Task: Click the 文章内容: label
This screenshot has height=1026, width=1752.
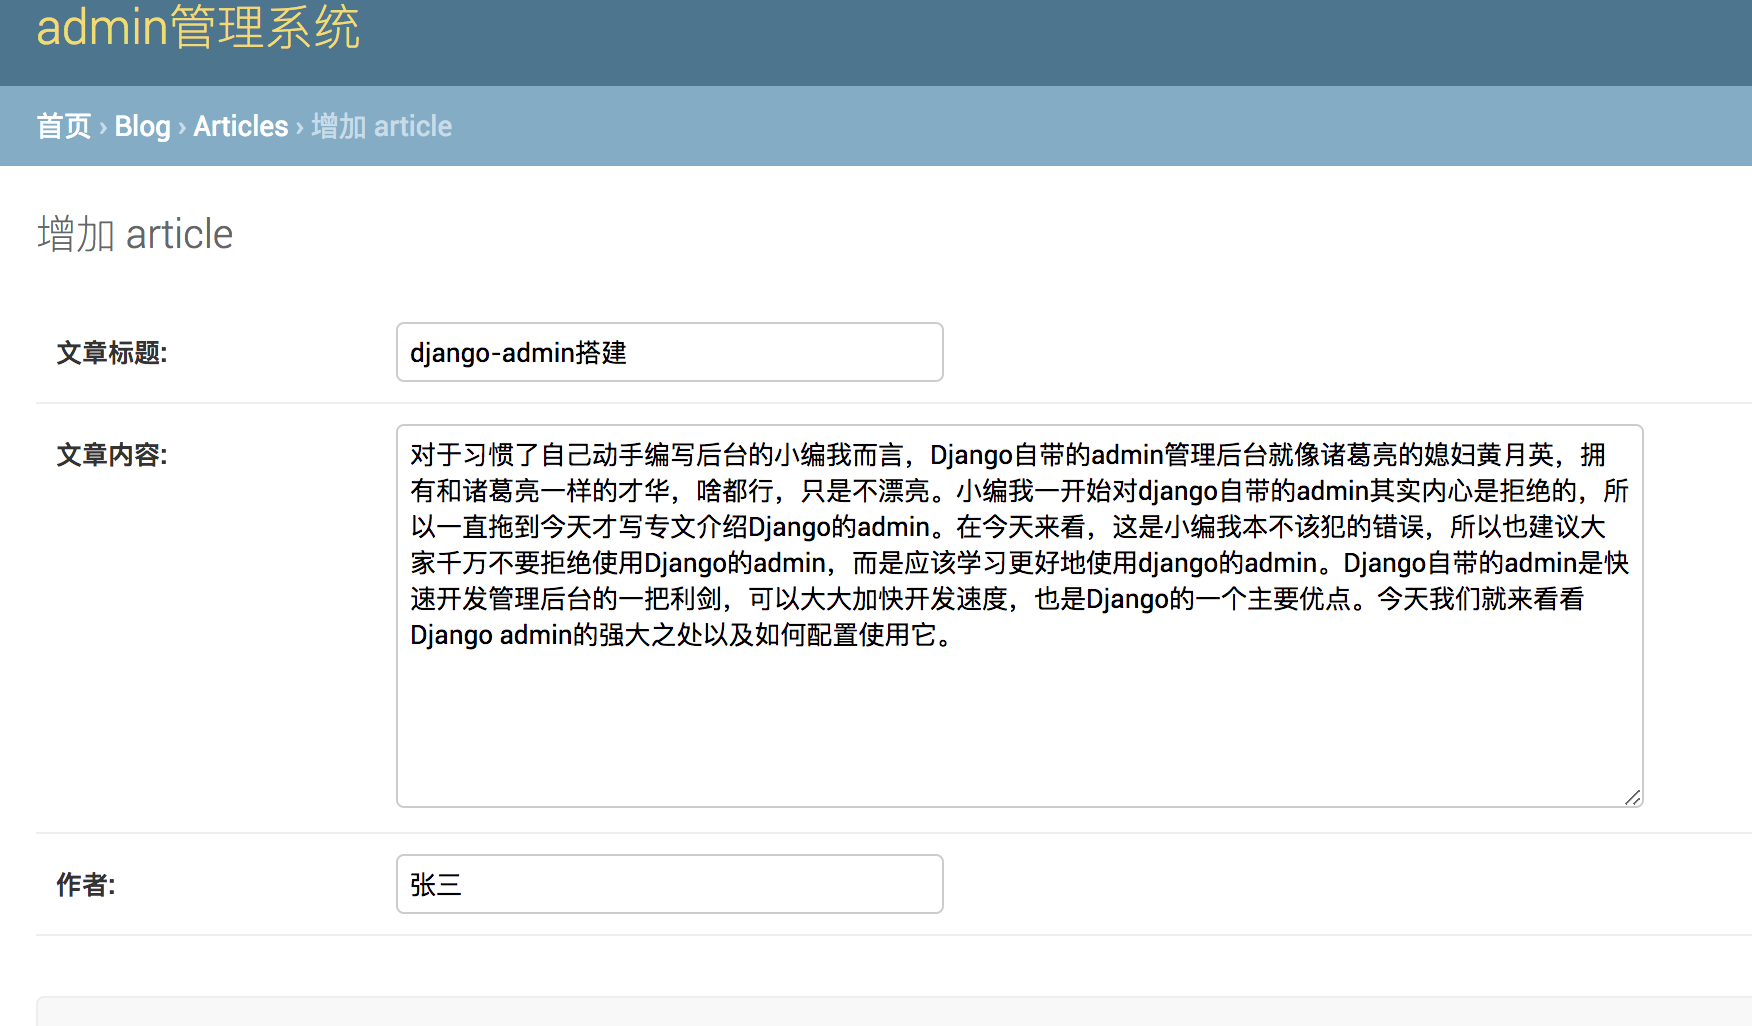Action: [112, 455]
